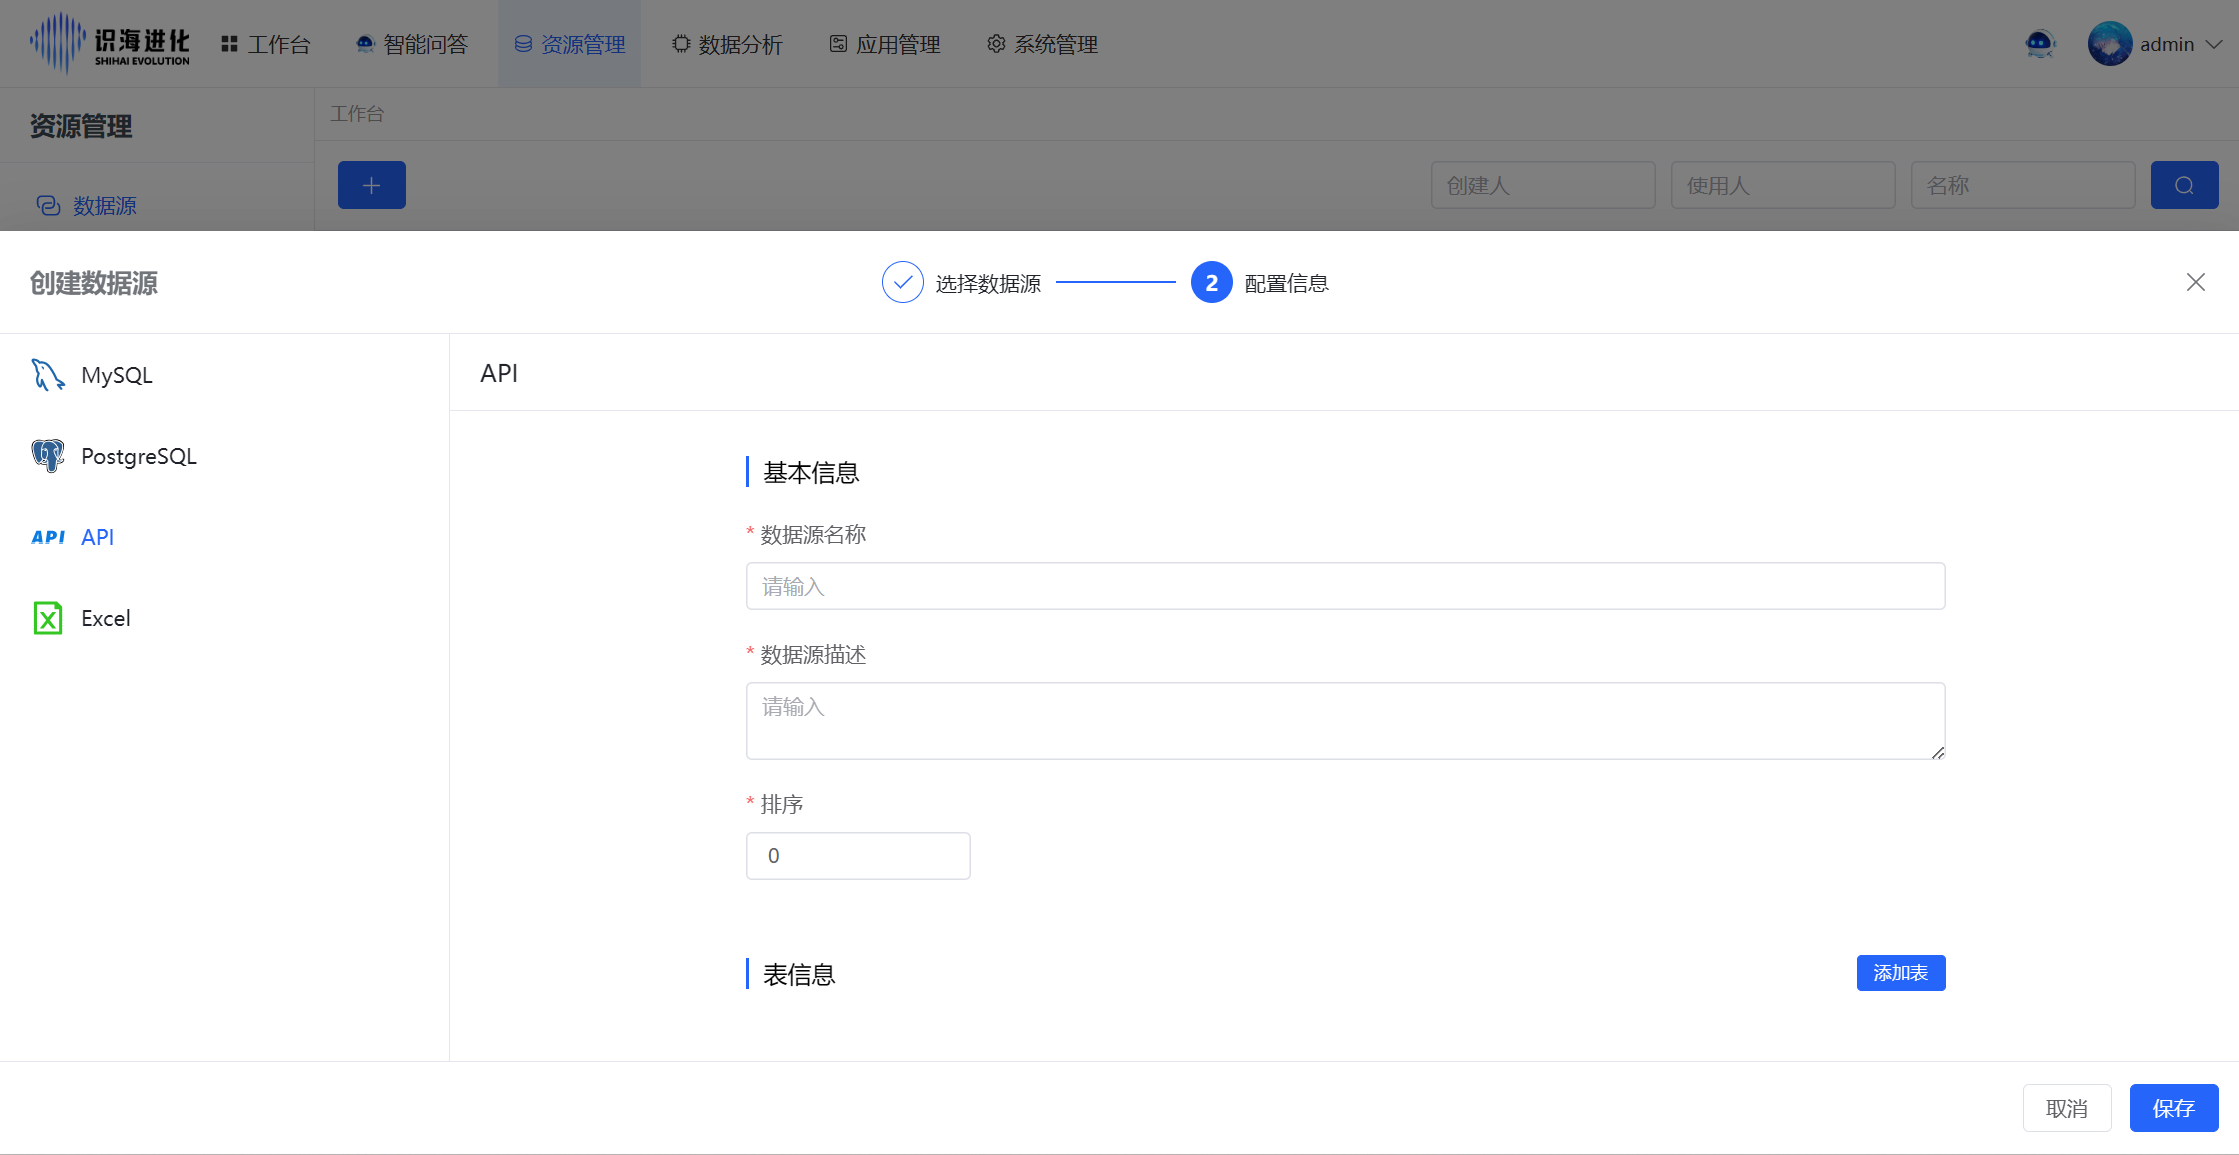Click the completed 选择数据源 step checkmark
The height and width of the screenshot is (1155, 2239).
tap(903, 283)
